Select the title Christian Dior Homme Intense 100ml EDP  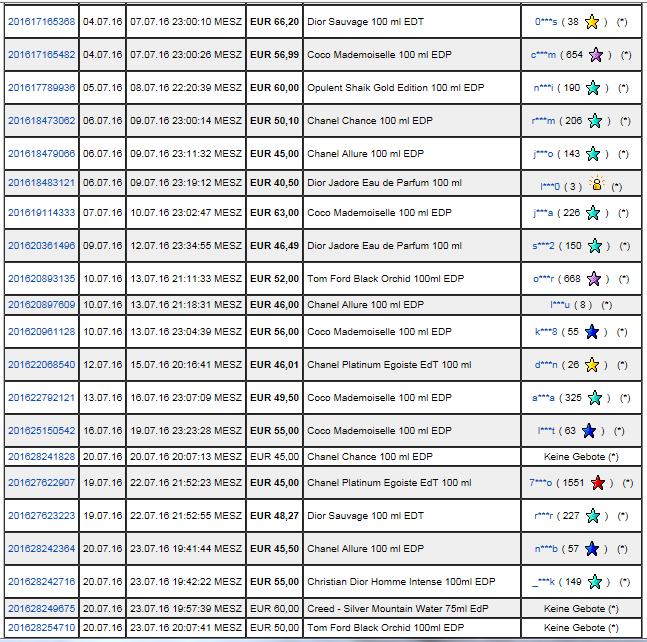401,581
